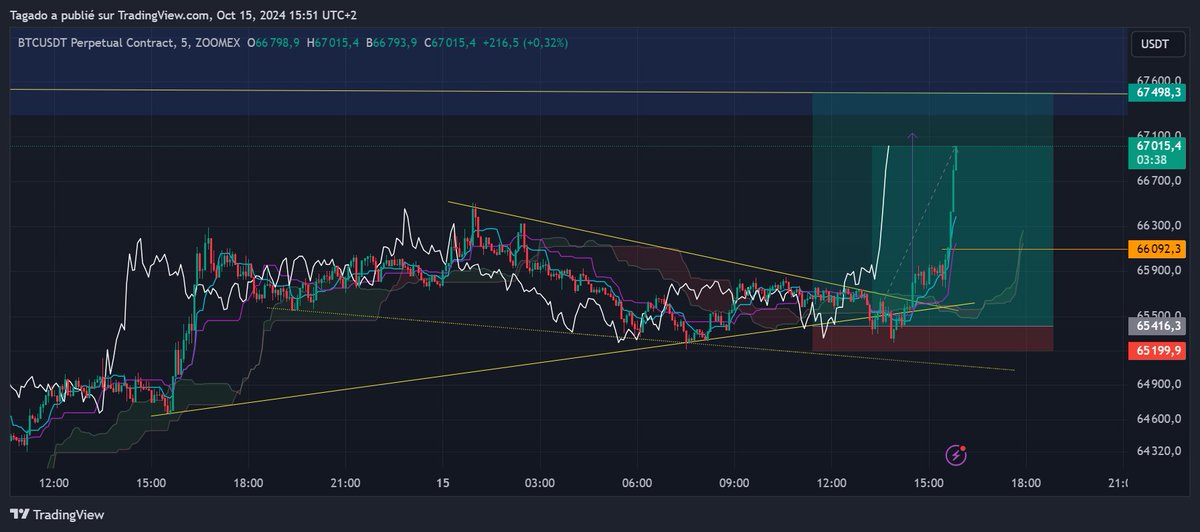Click the change value +216,5 (+0,32%)
This screenshot has height=532, width=1200.
coord(527,42)
